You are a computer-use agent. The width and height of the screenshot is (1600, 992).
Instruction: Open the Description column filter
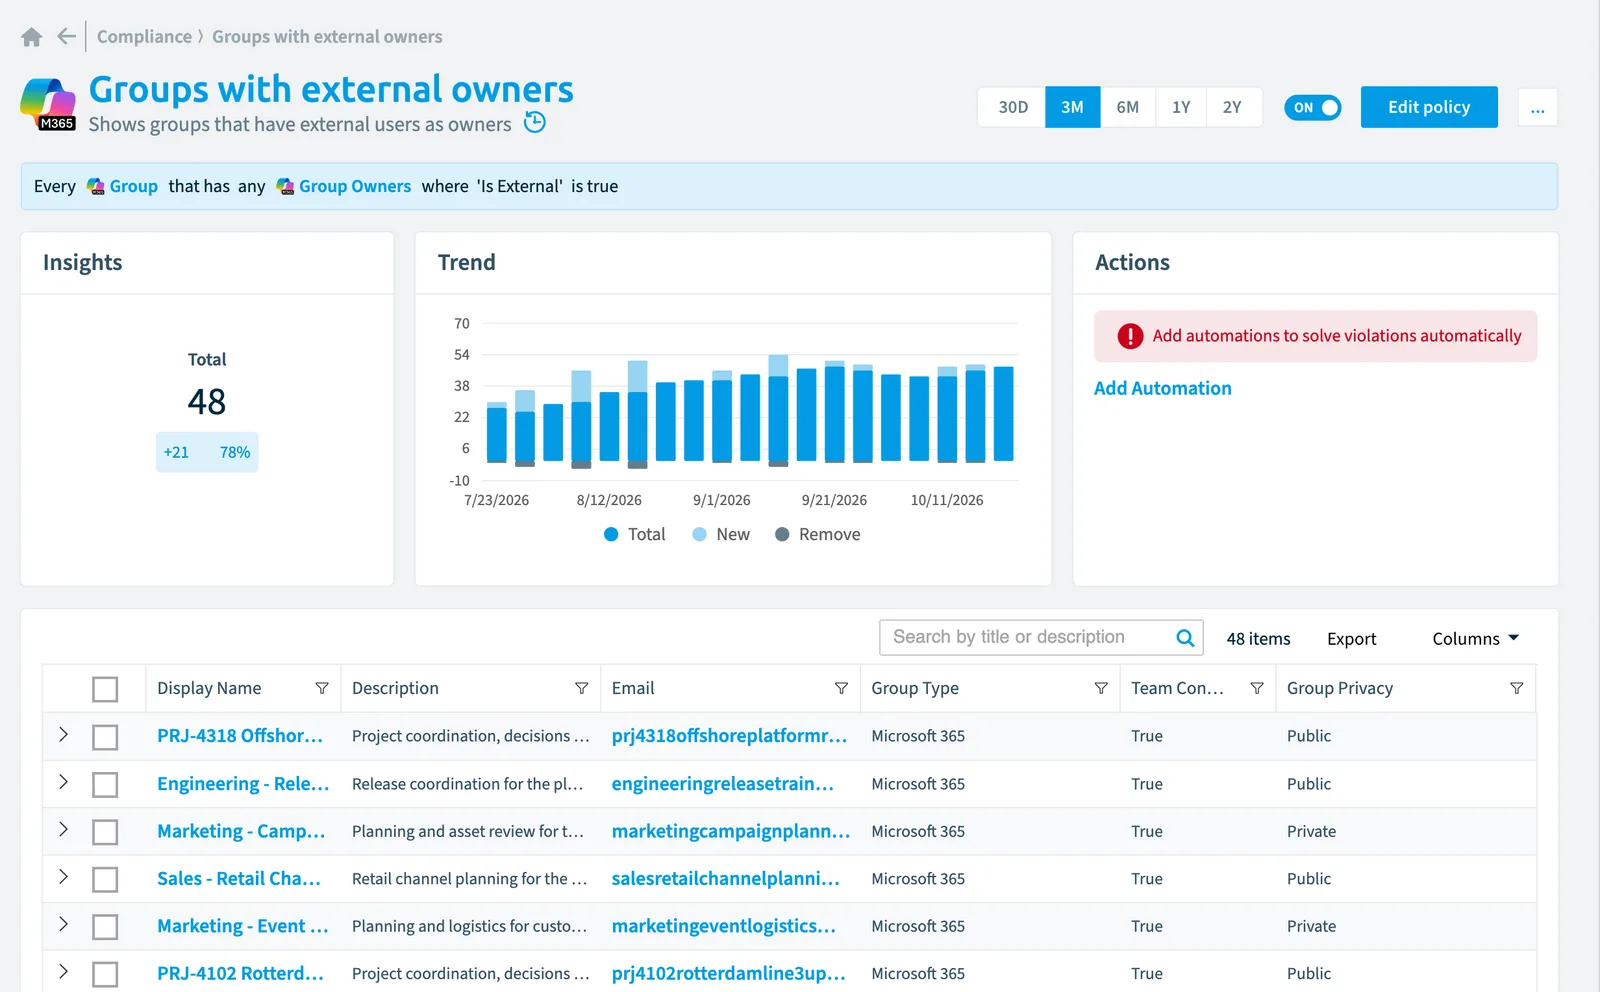[581, 688]
